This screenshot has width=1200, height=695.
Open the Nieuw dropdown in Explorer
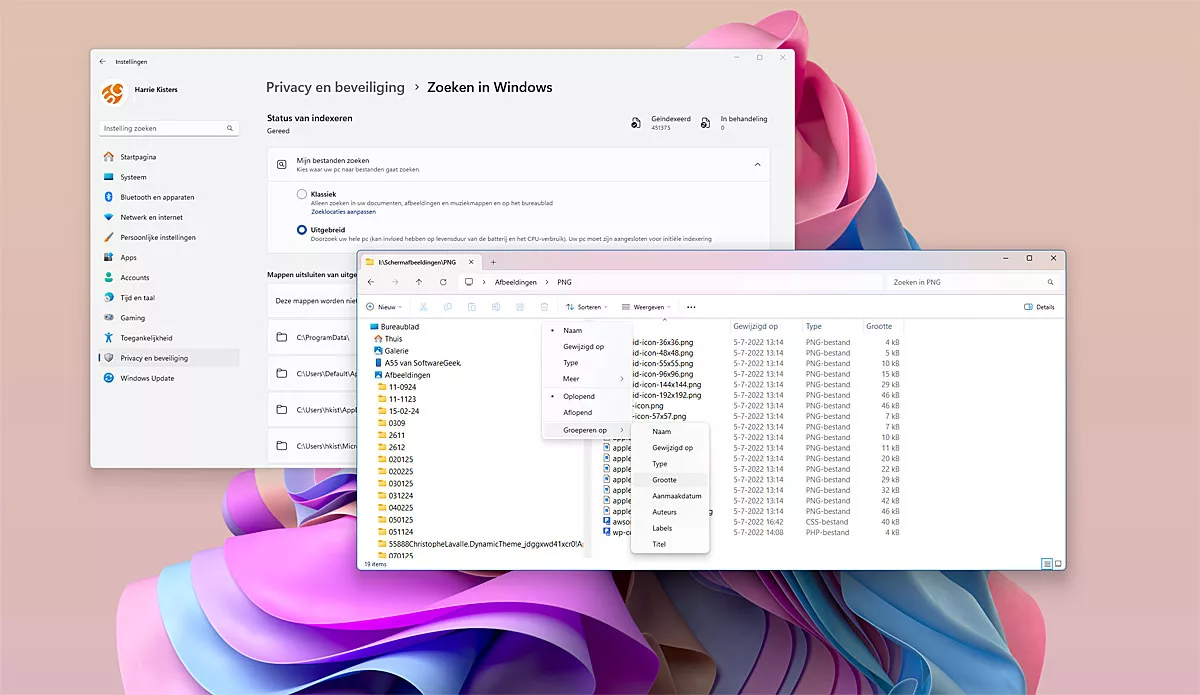coord(383,307)
